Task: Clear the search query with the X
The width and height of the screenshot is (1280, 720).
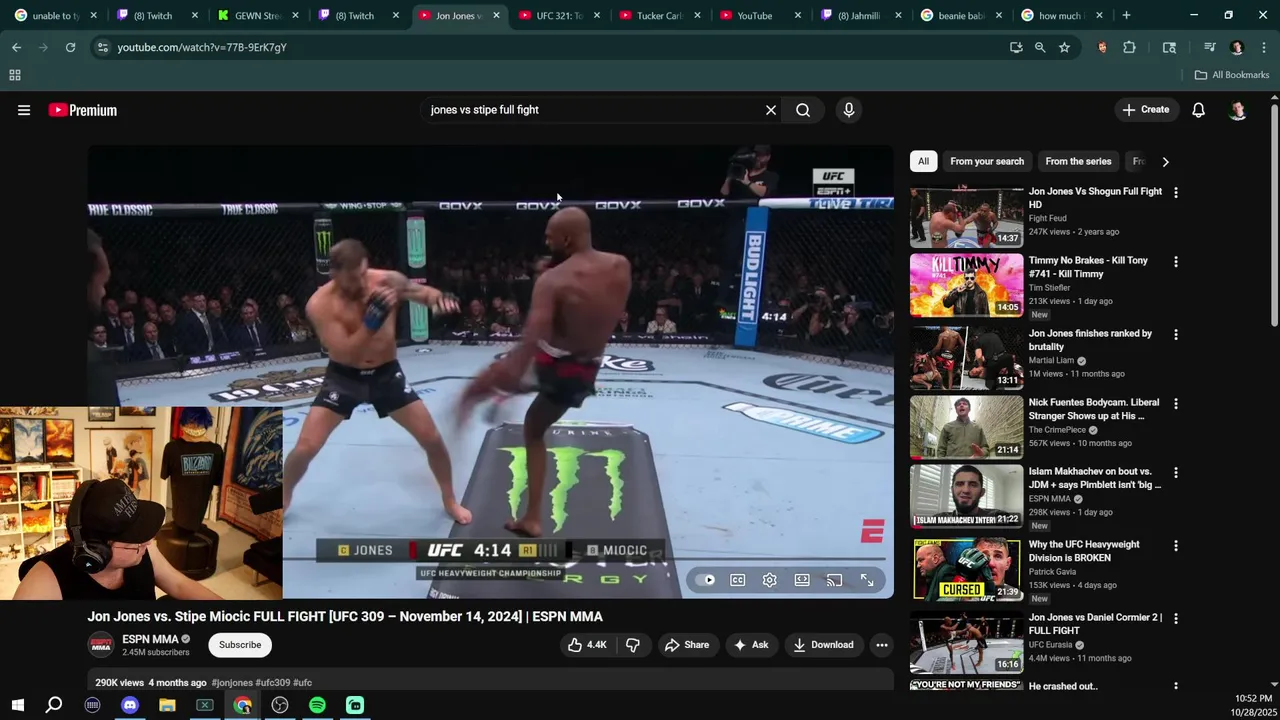Action: (771, 110)
